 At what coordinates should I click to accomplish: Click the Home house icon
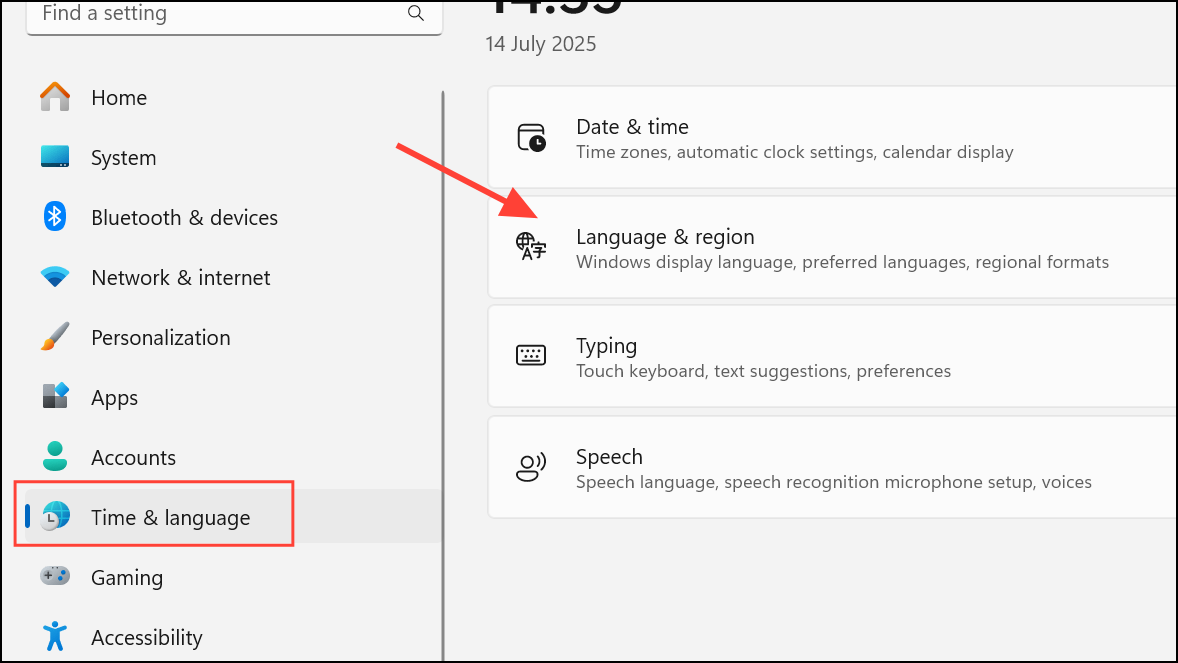tap(55, 97)
